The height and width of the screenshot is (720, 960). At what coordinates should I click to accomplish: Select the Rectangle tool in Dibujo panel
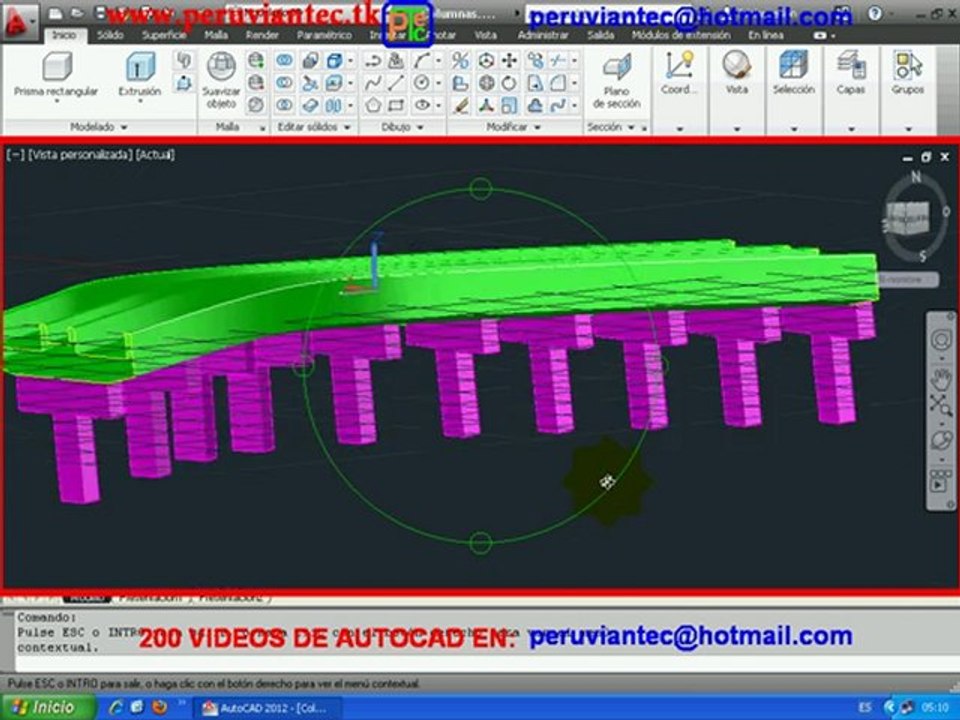tap(396, 105)
